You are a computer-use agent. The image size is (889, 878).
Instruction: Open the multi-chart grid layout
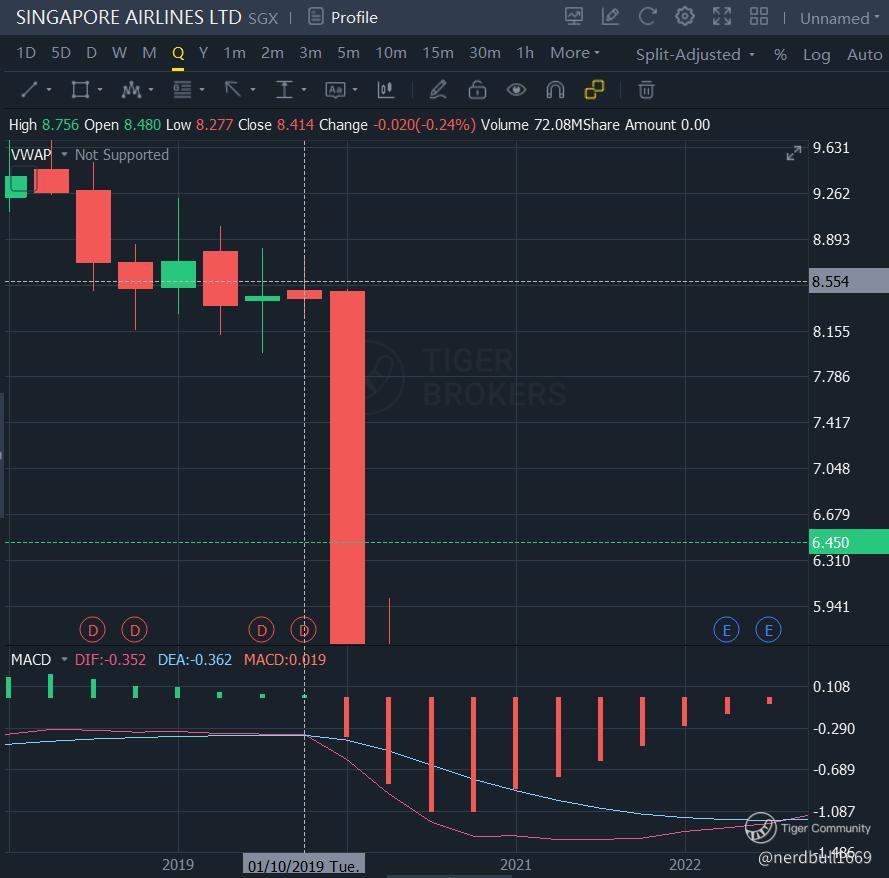(x=759, y=16)
